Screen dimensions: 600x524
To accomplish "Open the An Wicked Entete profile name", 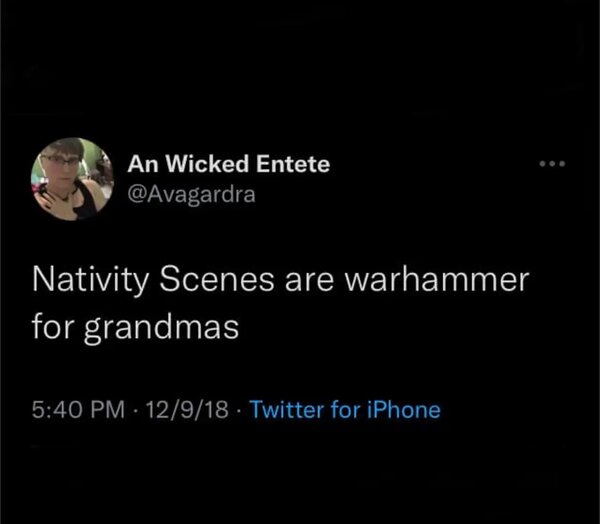I will click(x=228, y=164).
